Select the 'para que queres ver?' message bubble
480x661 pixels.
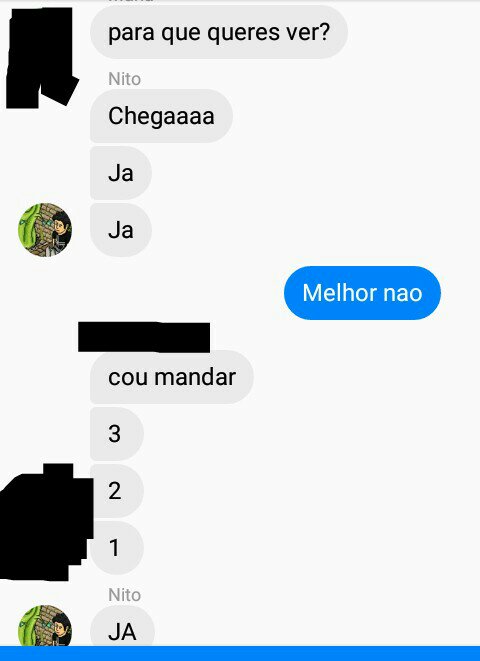pyautogui.click(x=219, y=32)
